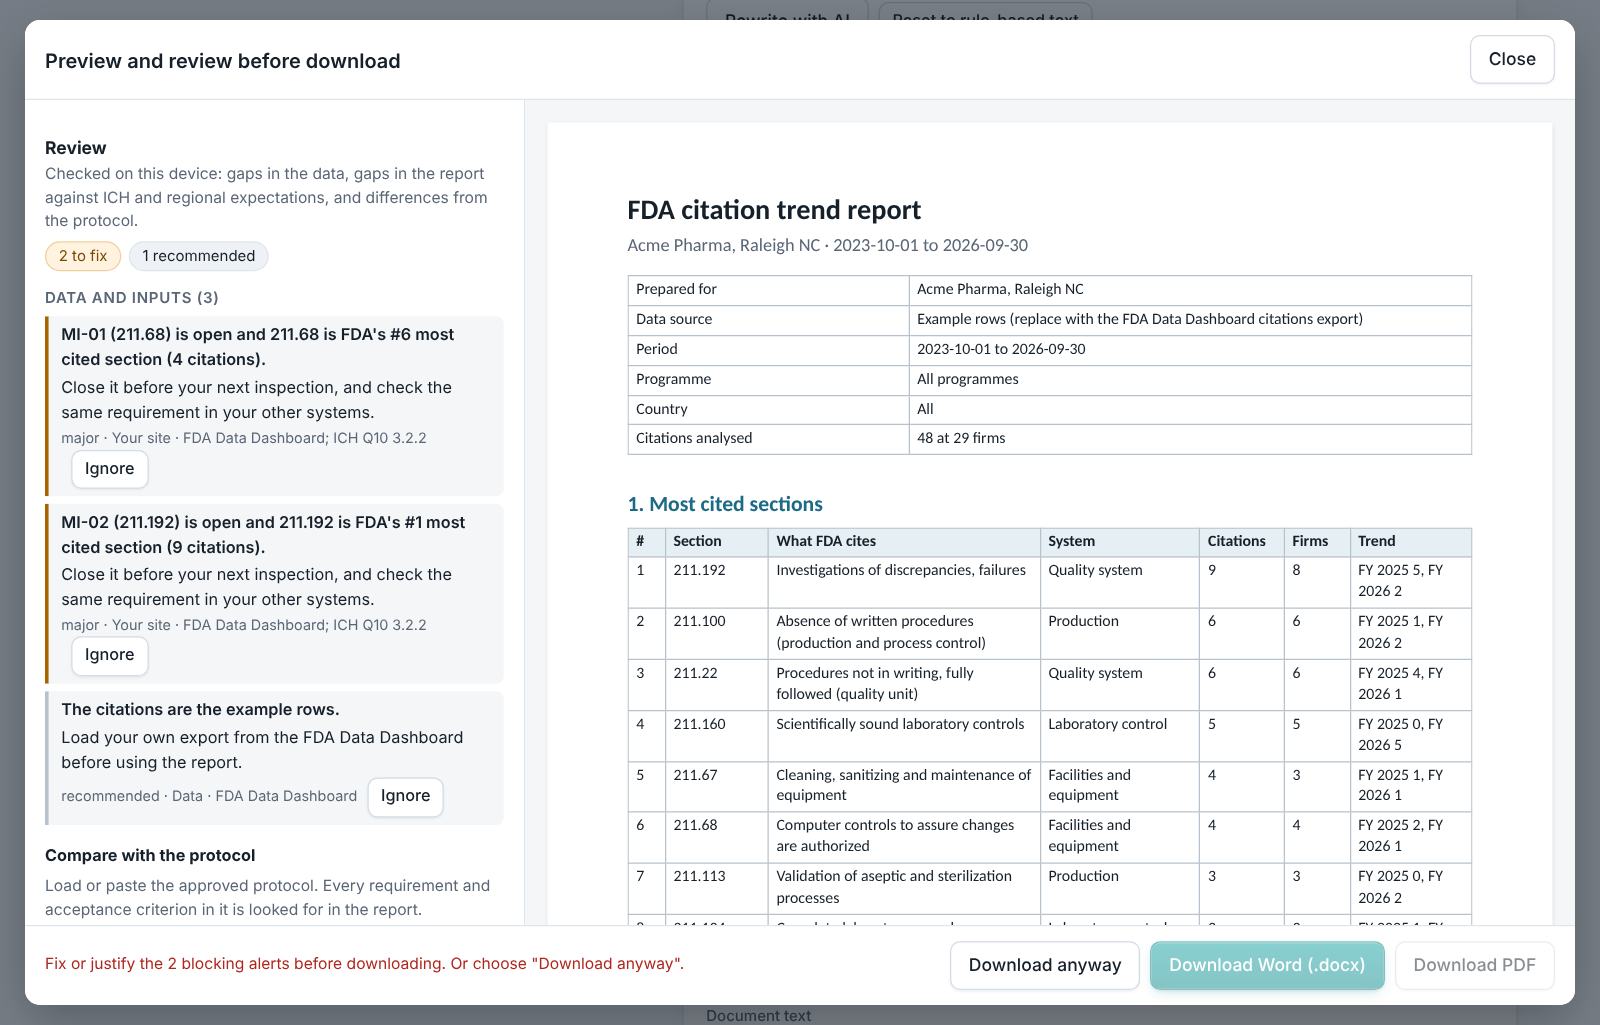This screenshot has height=1025, width=1600.
Task: Click section cell '211.100'
Action: (716, 633)
